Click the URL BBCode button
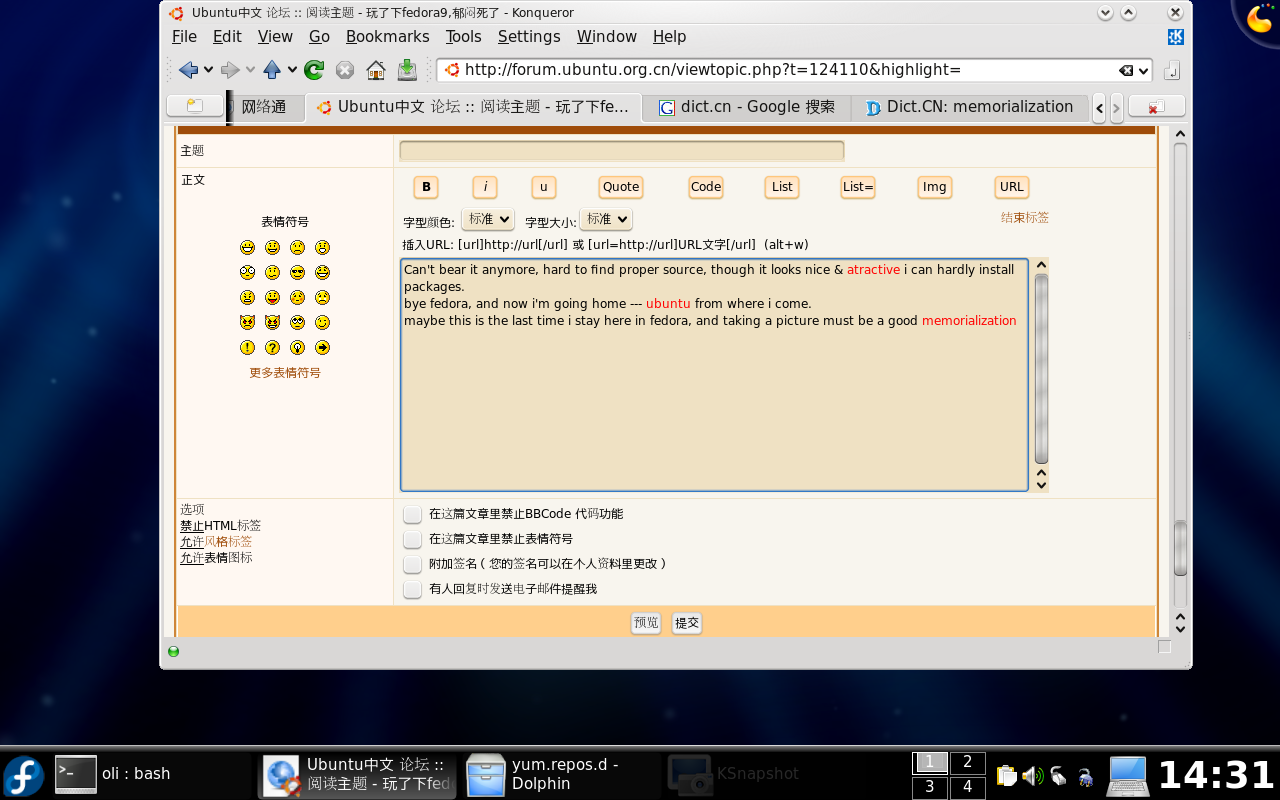The image size is (1280, 800). coord(1012,187)
